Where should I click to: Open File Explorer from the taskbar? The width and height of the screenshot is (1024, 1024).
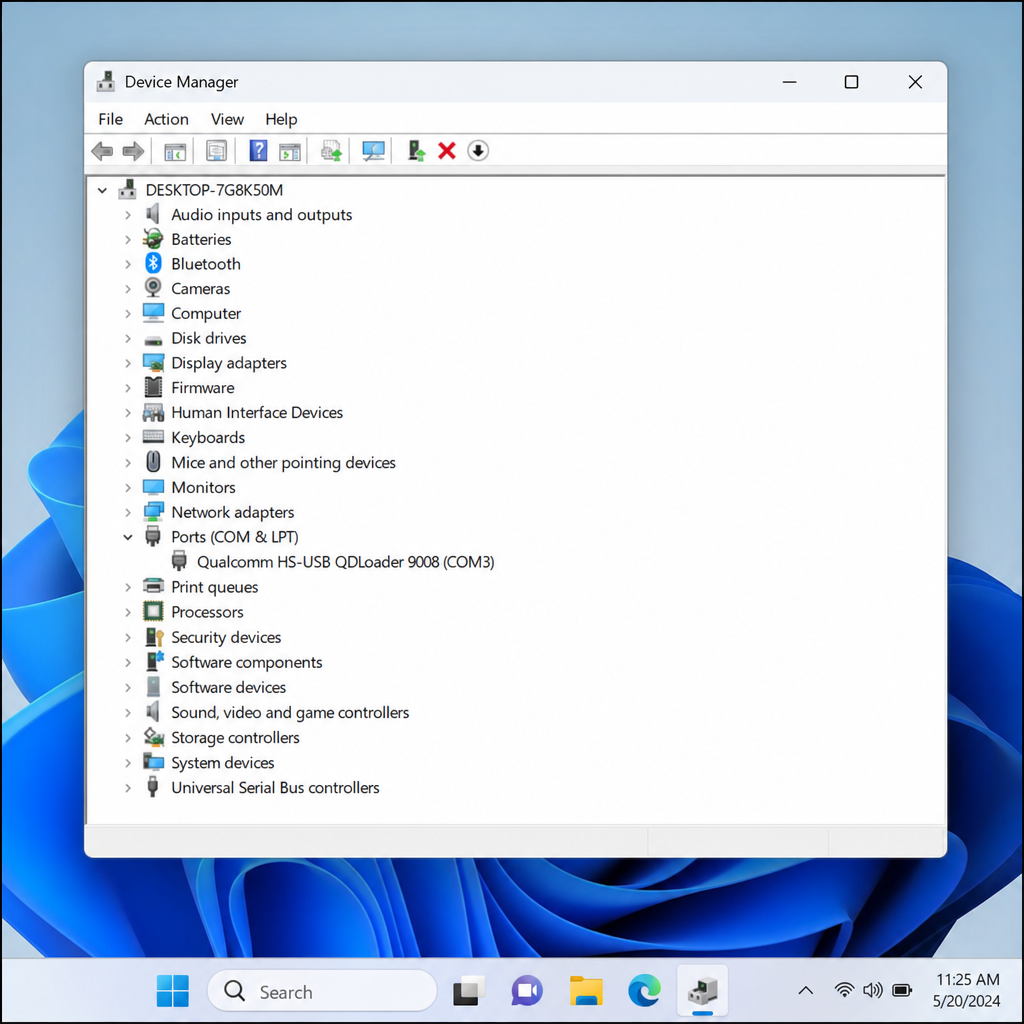(x=586, y=991)
